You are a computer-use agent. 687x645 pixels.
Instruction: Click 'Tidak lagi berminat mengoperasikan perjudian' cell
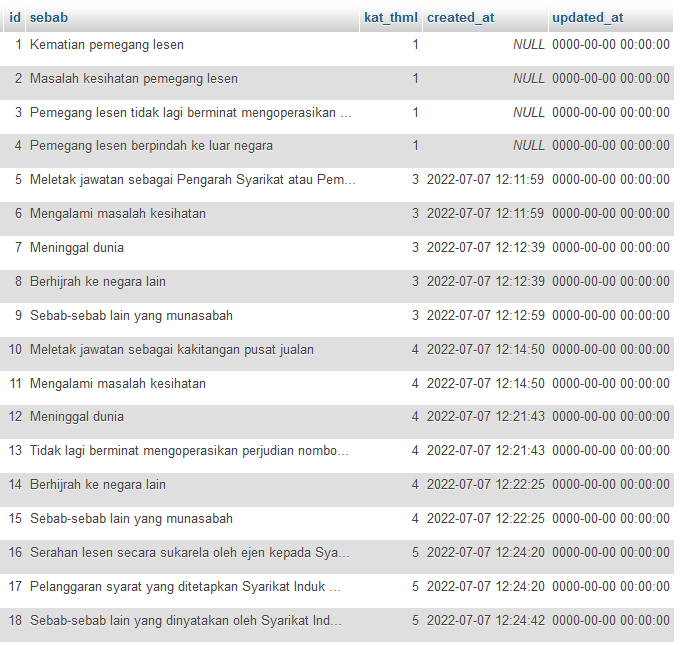point(190,451)
